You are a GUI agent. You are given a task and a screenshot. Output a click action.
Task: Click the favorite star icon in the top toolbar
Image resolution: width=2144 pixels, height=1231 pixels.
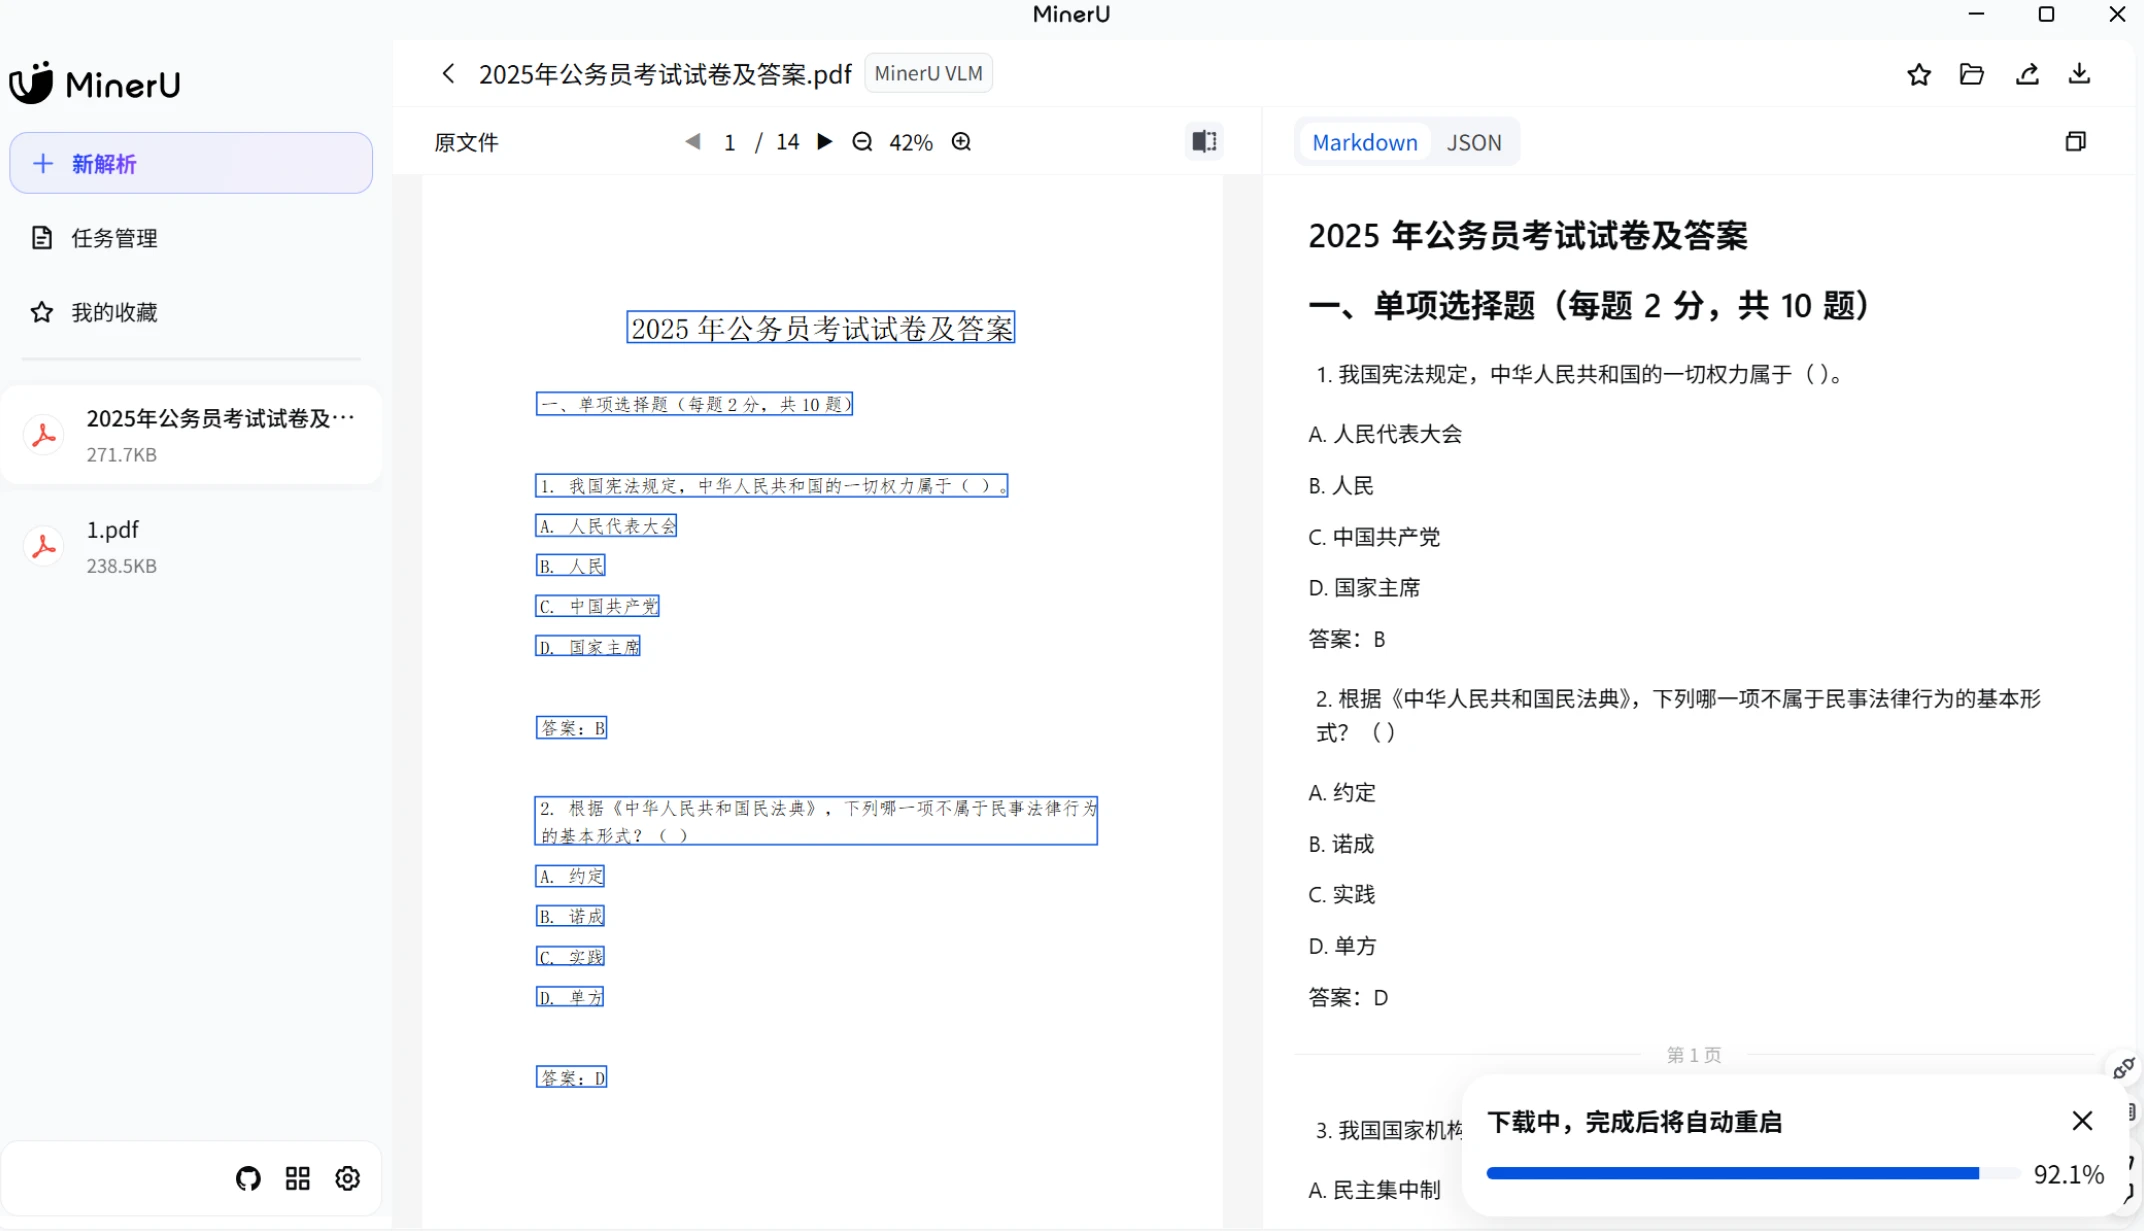click(x=1919, y=74)
